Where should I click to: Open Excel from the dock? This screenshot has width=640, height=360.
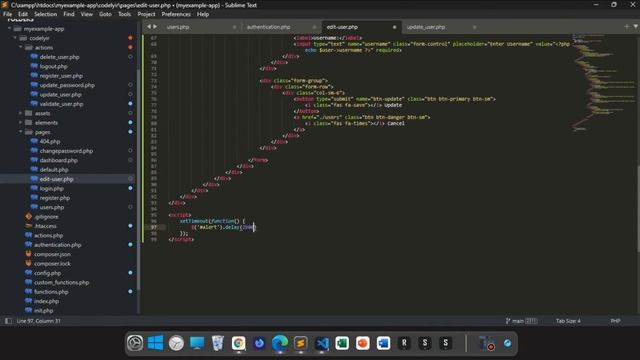(342, 343)
